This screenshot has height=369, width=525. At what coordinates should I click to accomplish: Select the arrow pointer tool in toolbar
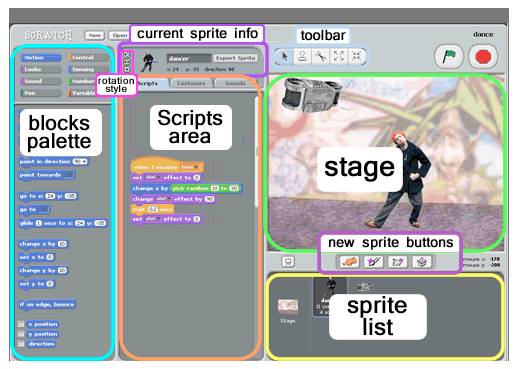[x=285, y=56]
